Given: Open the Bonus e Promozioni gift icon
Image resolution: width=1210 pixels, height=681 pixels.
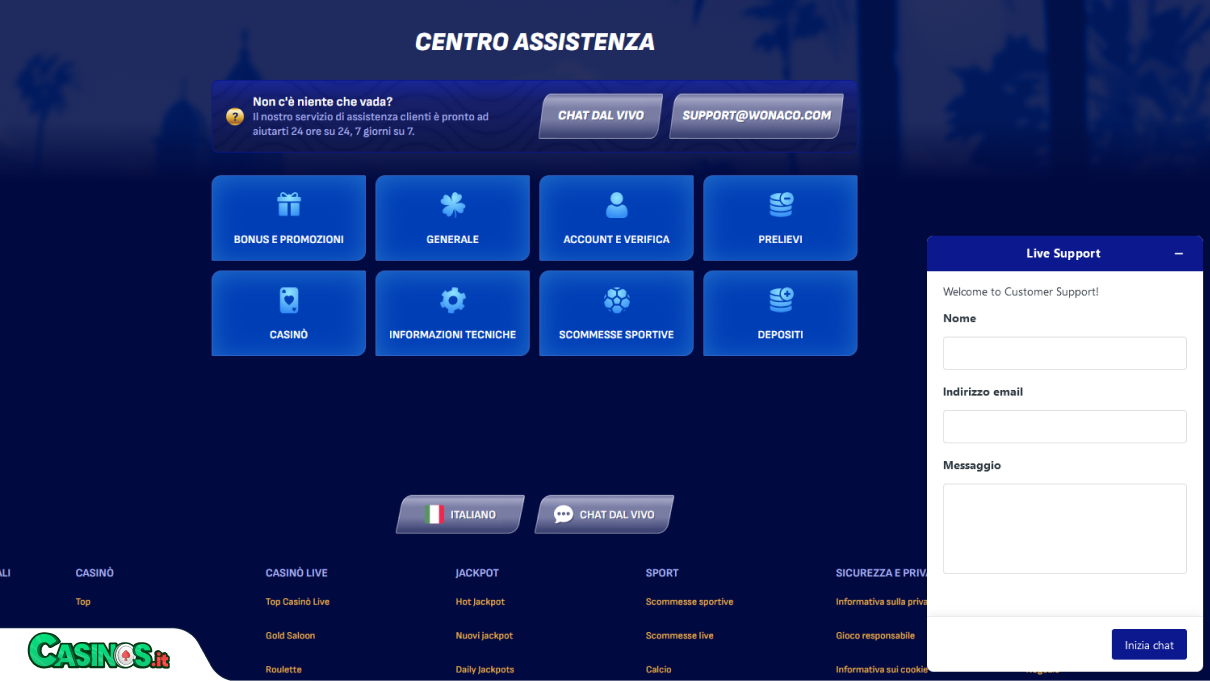Looking at the screenshot, I should [x=289, y=205].
